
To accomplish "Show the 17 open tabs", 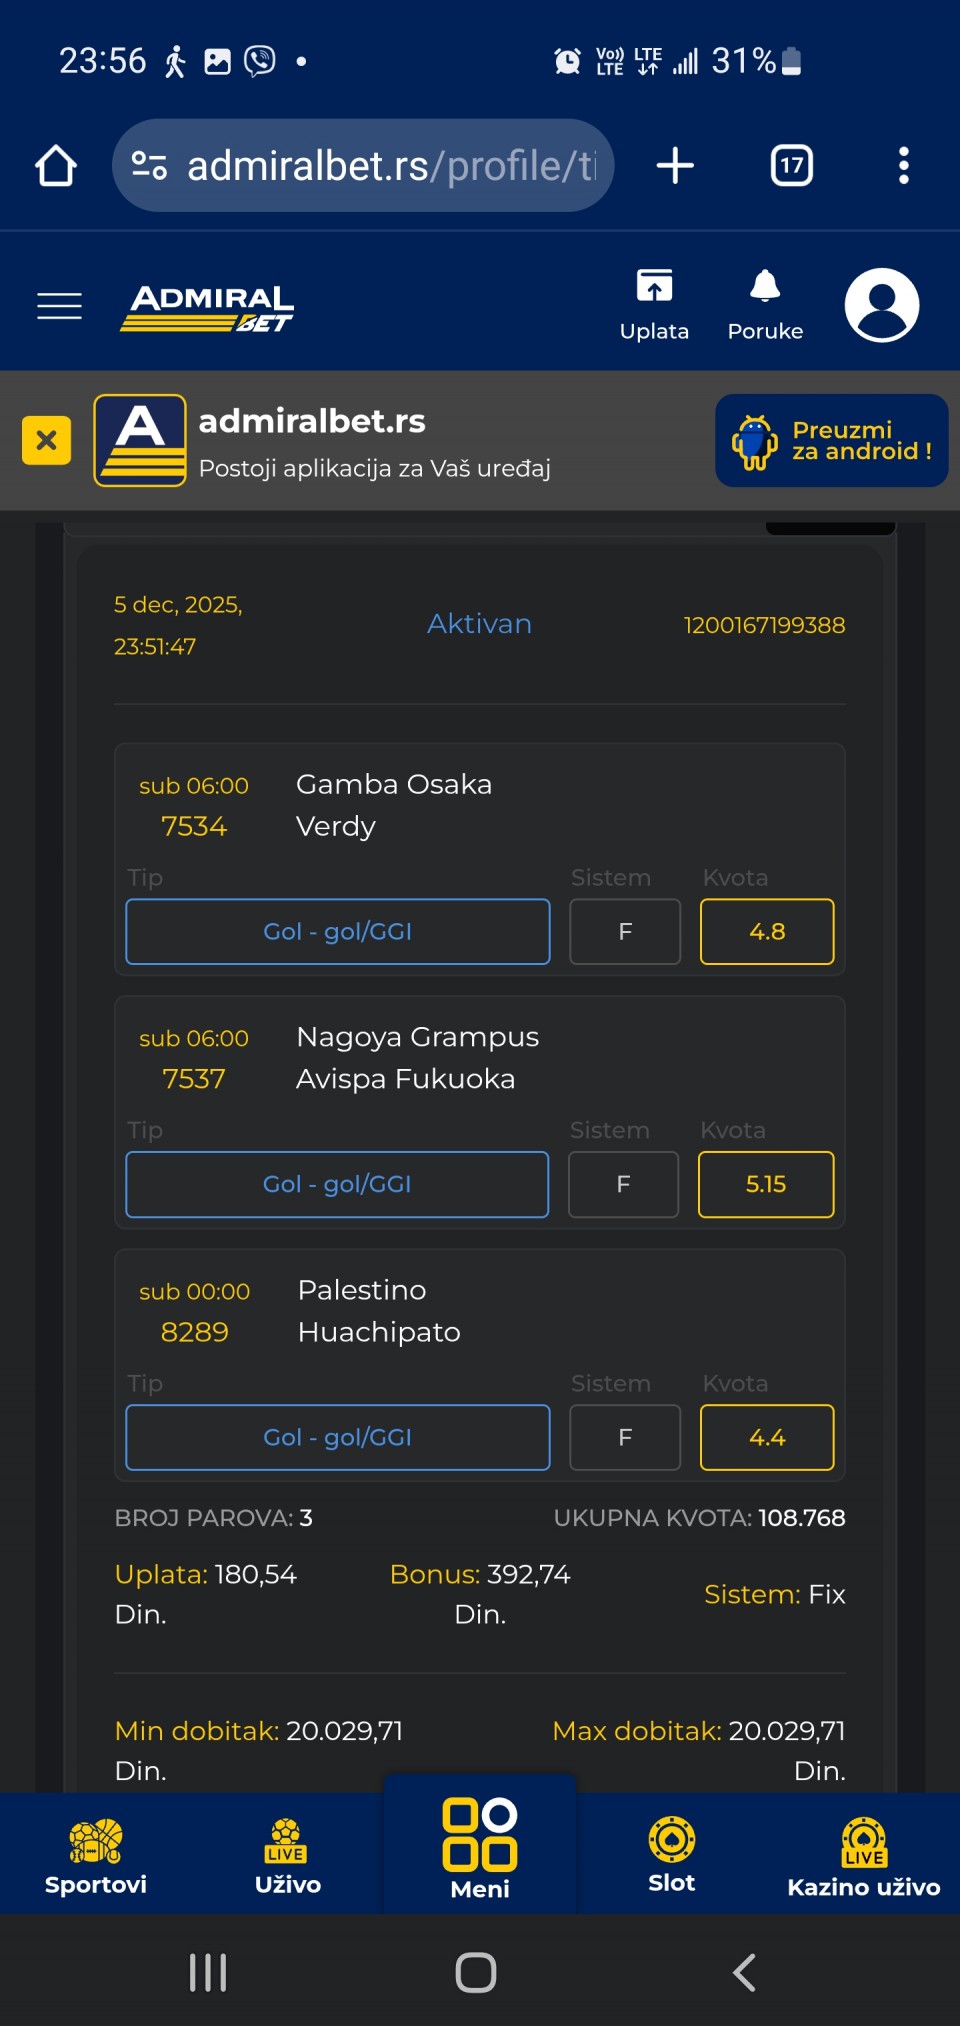I will (791, 166).
